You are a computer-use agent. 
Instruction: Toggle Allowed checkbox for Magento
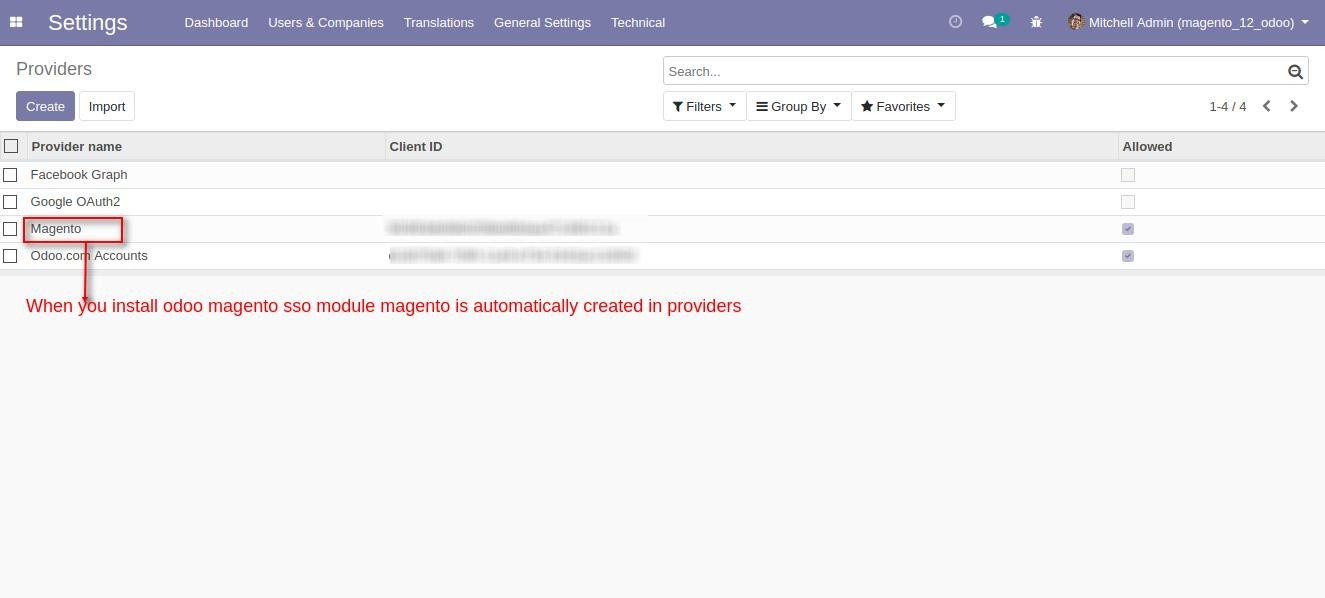pos(1128,229)
